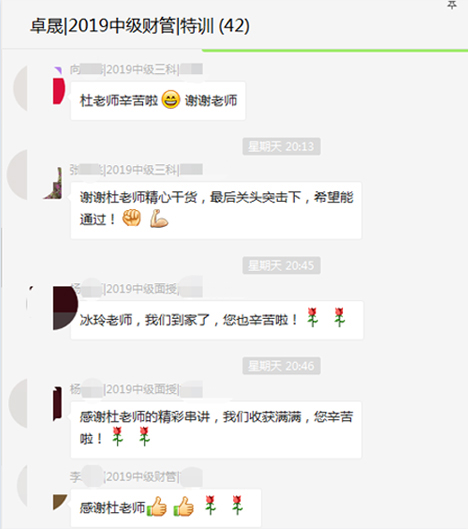
Task: Click sender name 李…|2019中级财管
Action: pyautogui.click(x=136, y=477)
